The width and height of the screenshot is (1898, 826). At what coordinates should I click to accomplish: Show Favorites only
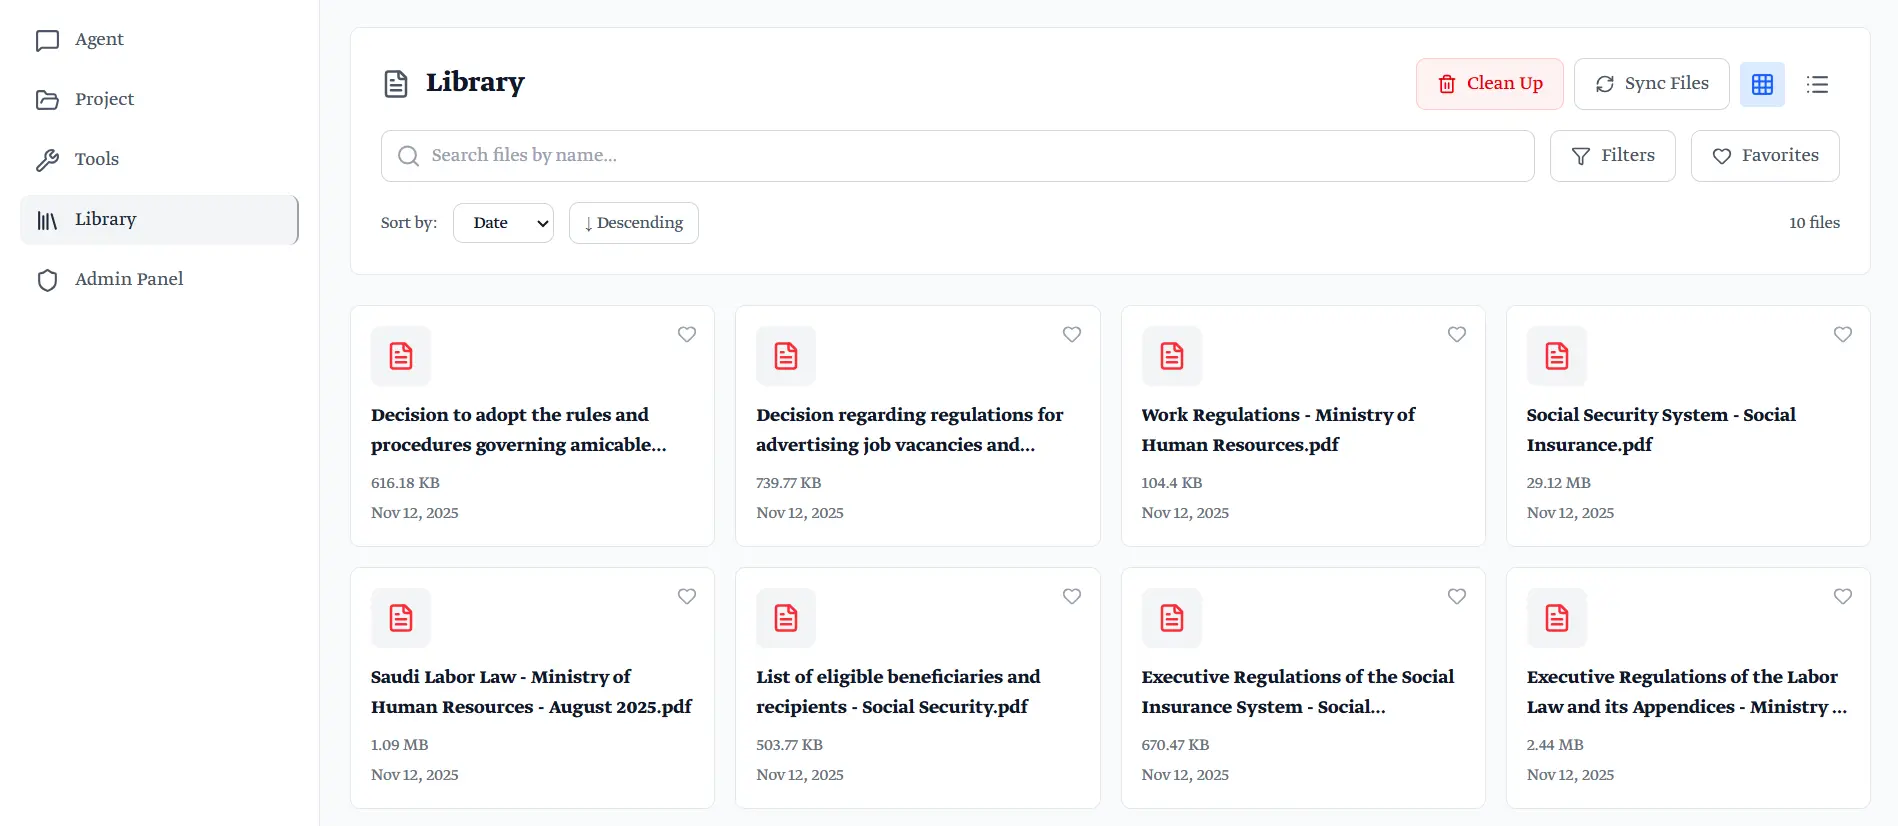click(x=1765, y=156)
